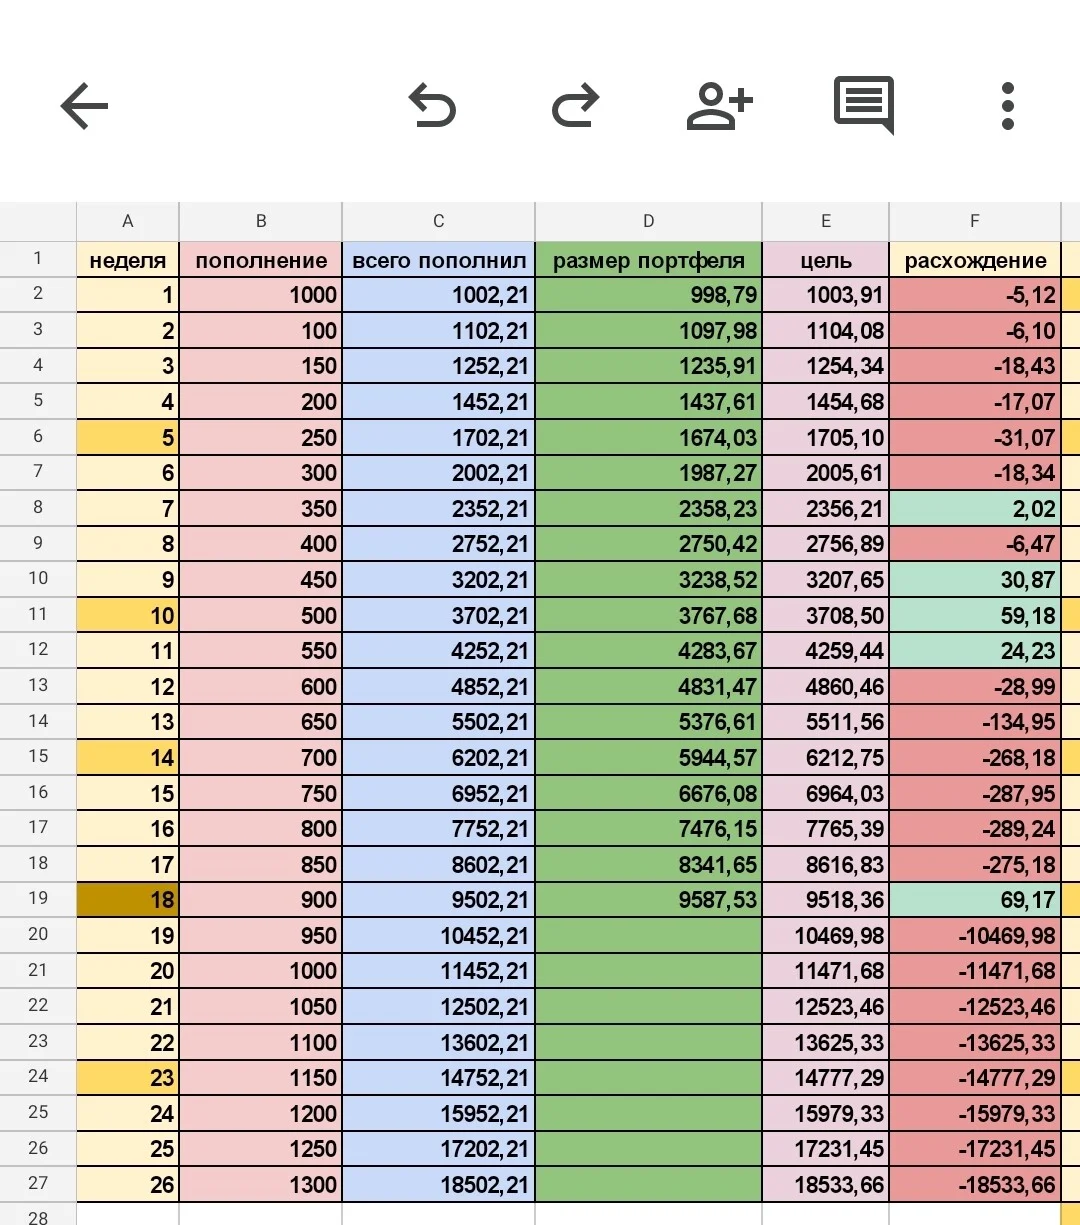The width and height of the screenshot is (1080, 1225).
Task: Select empty portfolio cell for week 19
Action: click(648, 935)
